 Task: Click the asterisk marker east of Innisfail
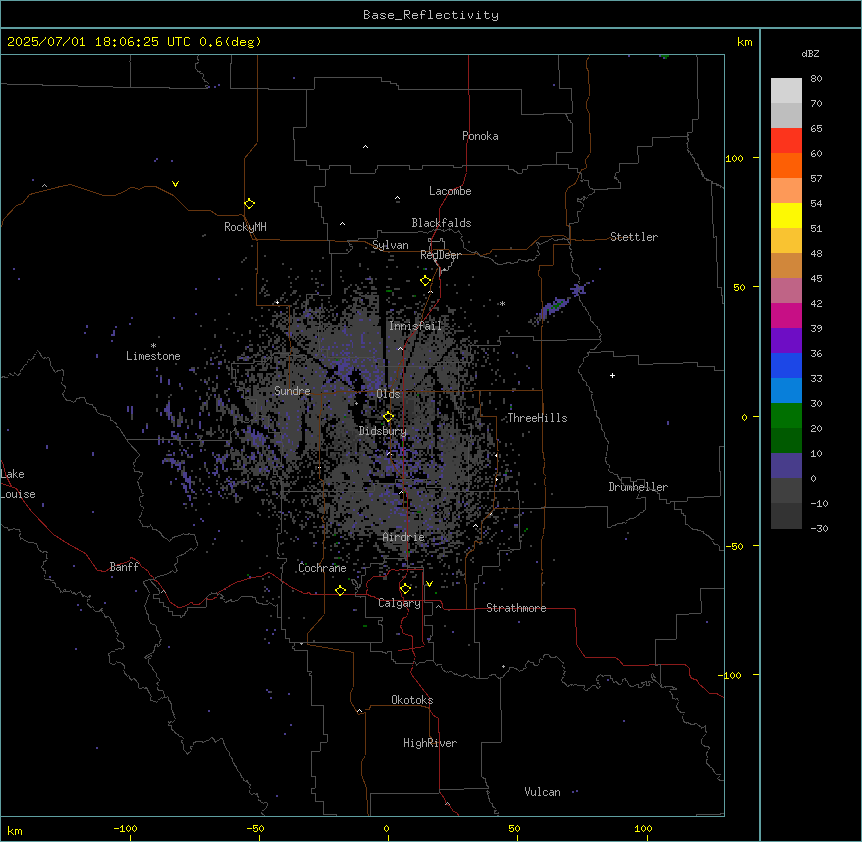(502, 303)
